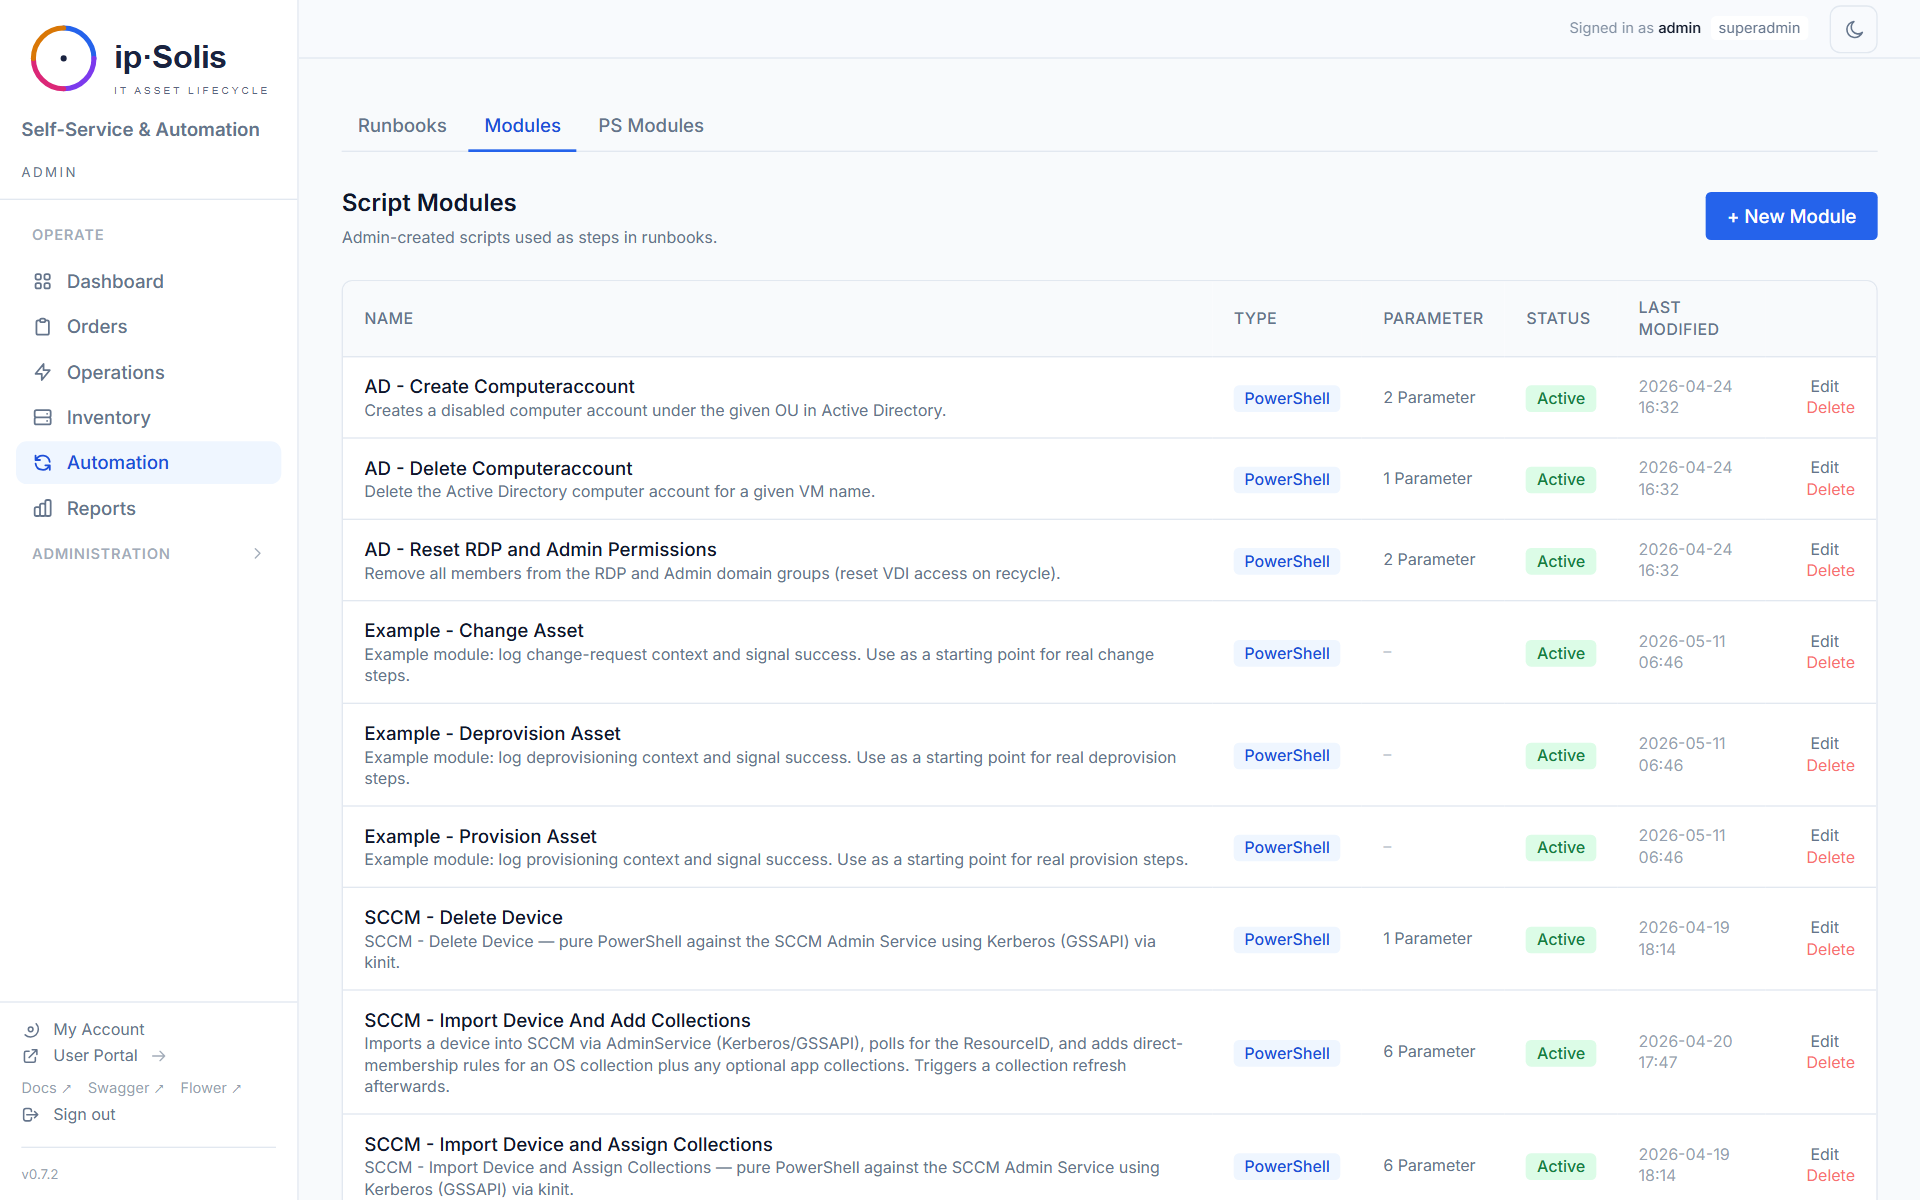Click the ip-Solis logo circle
Viewport: 1920px width, 1200px height.
63,58
